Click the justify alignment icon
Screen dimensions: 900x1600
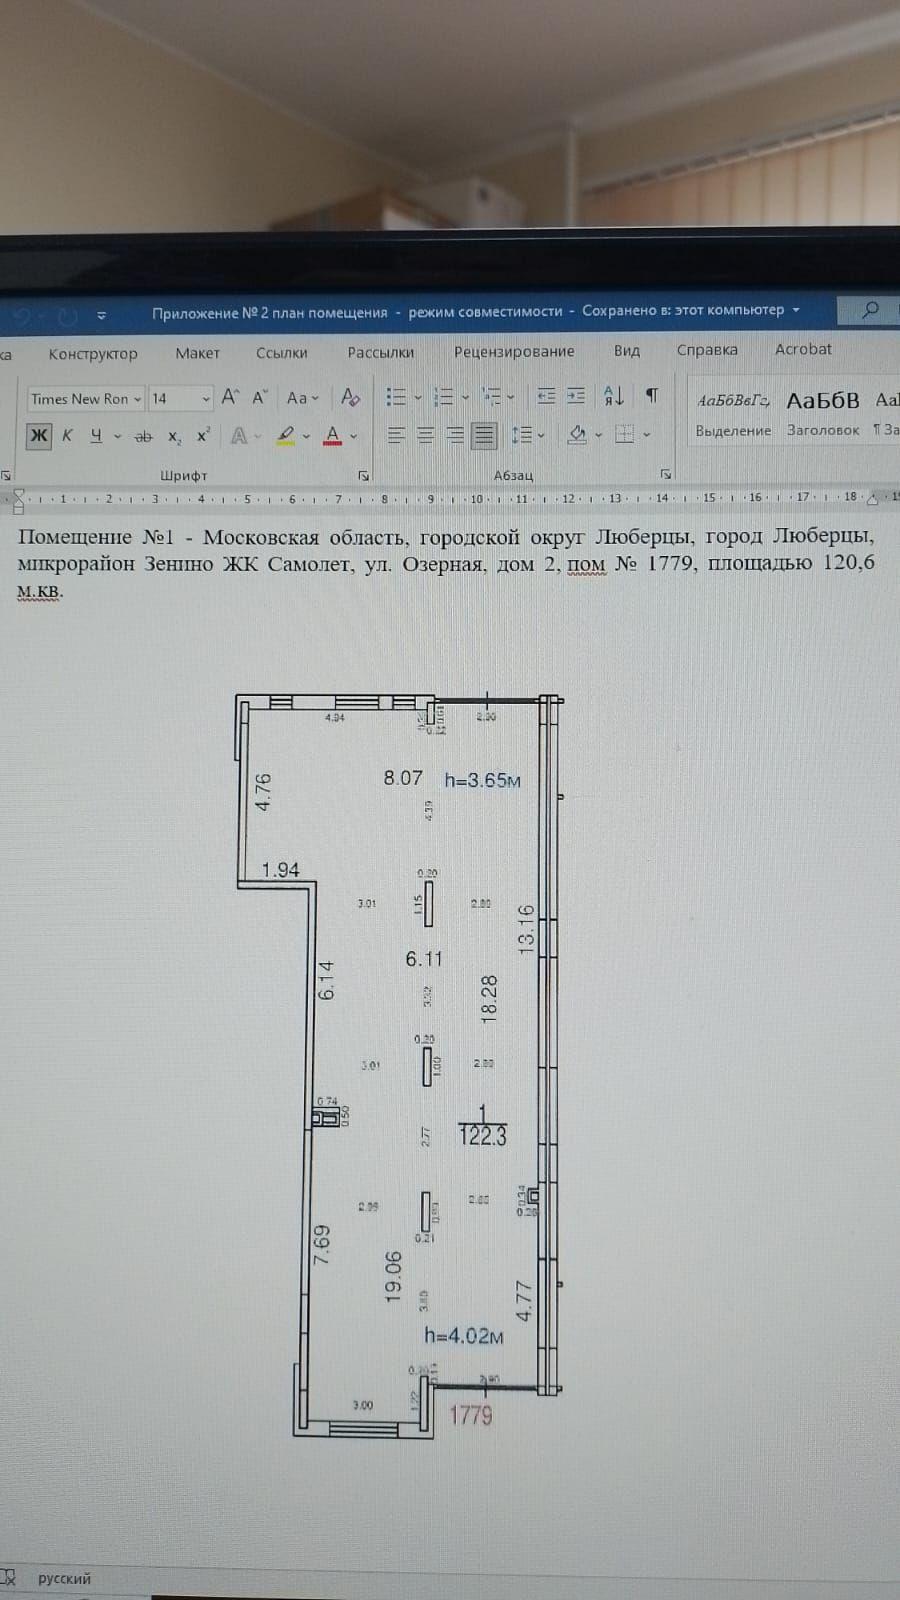click(484, 435)
